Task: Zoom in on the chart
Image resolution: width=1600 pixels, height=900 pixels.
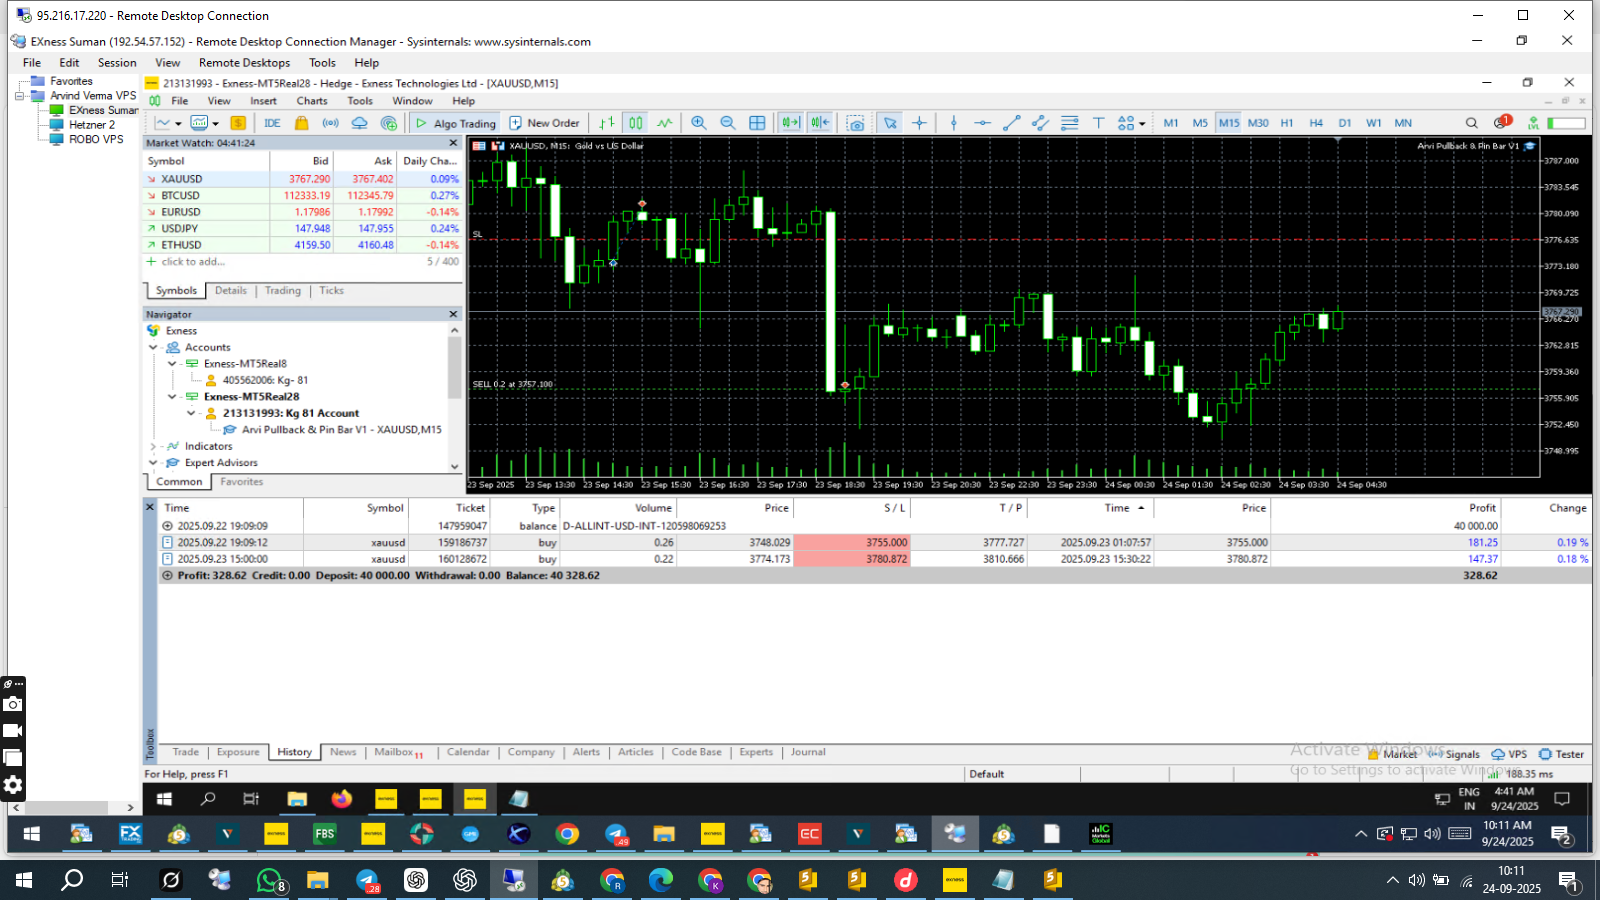Action: (x=699, y=123)
